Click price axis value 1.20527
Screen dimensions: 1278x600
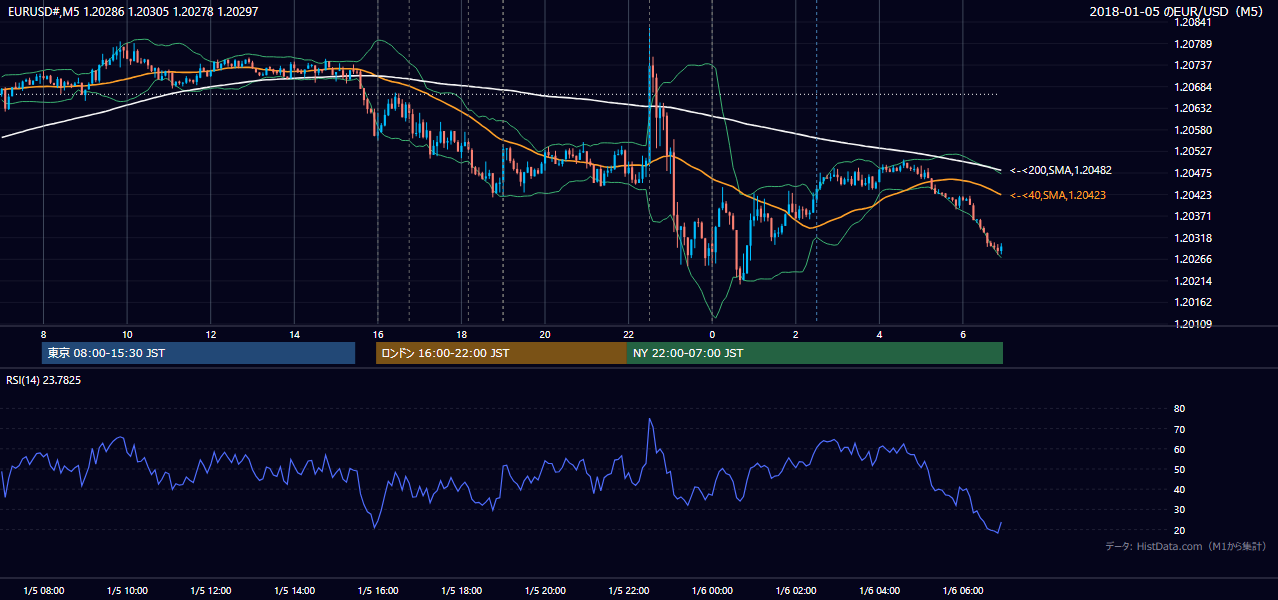pos(1192,151)
